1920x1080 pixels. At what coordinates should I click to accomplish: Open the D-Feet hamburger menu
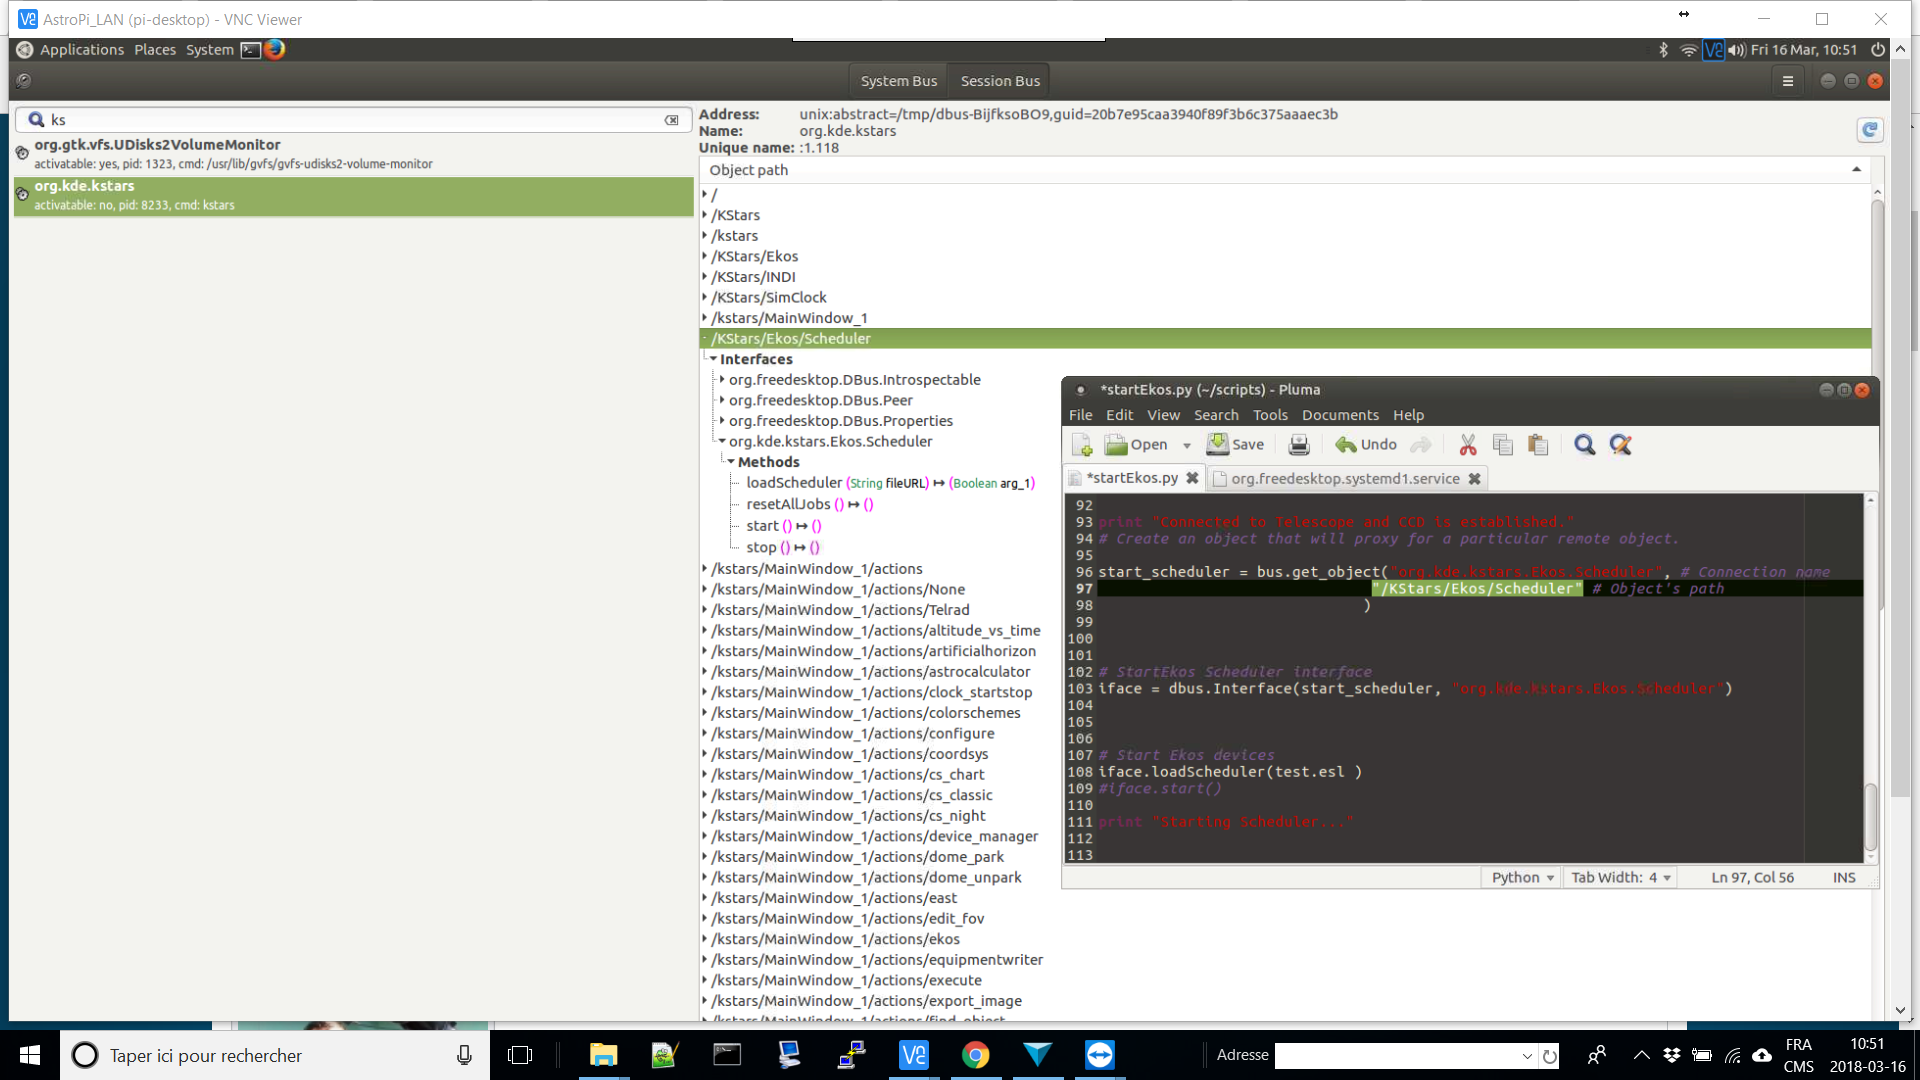pyautogui.click(x=1788, y=81)
